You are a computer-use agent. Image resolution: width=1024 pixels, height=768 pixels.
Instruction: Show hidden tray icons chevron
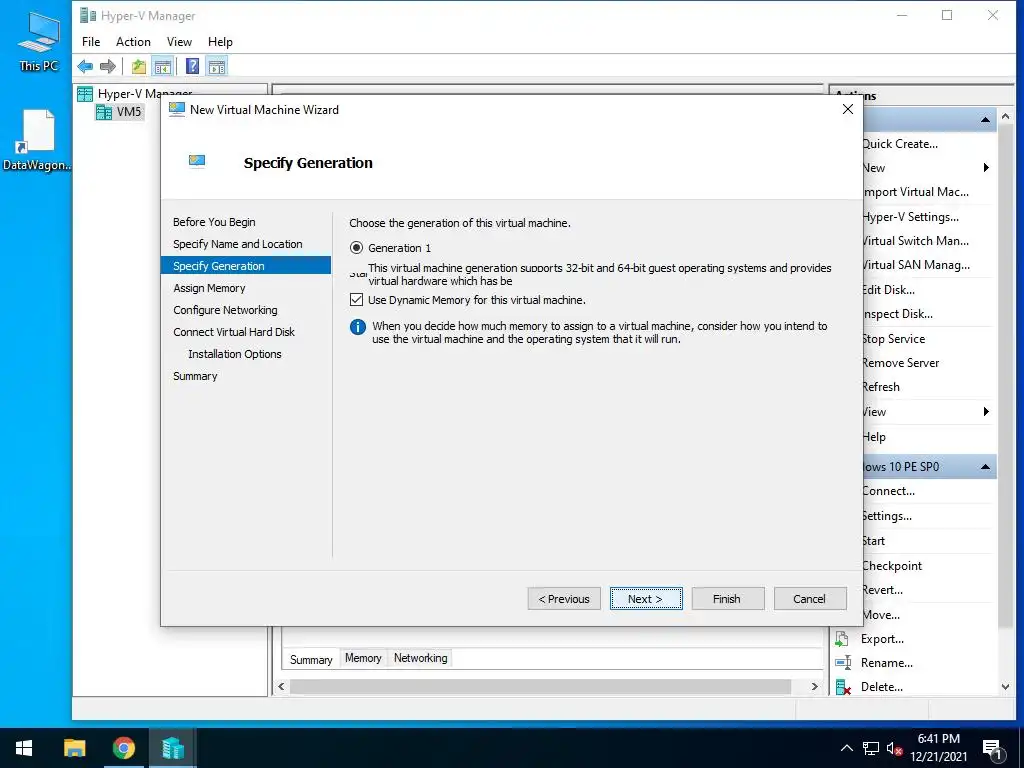click(x=846, y=748)
